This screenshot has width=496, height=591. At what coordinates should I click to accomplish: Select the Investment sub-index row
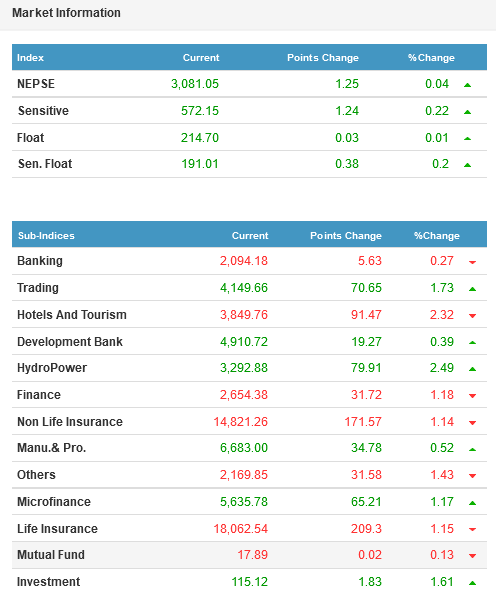(249, 580)
